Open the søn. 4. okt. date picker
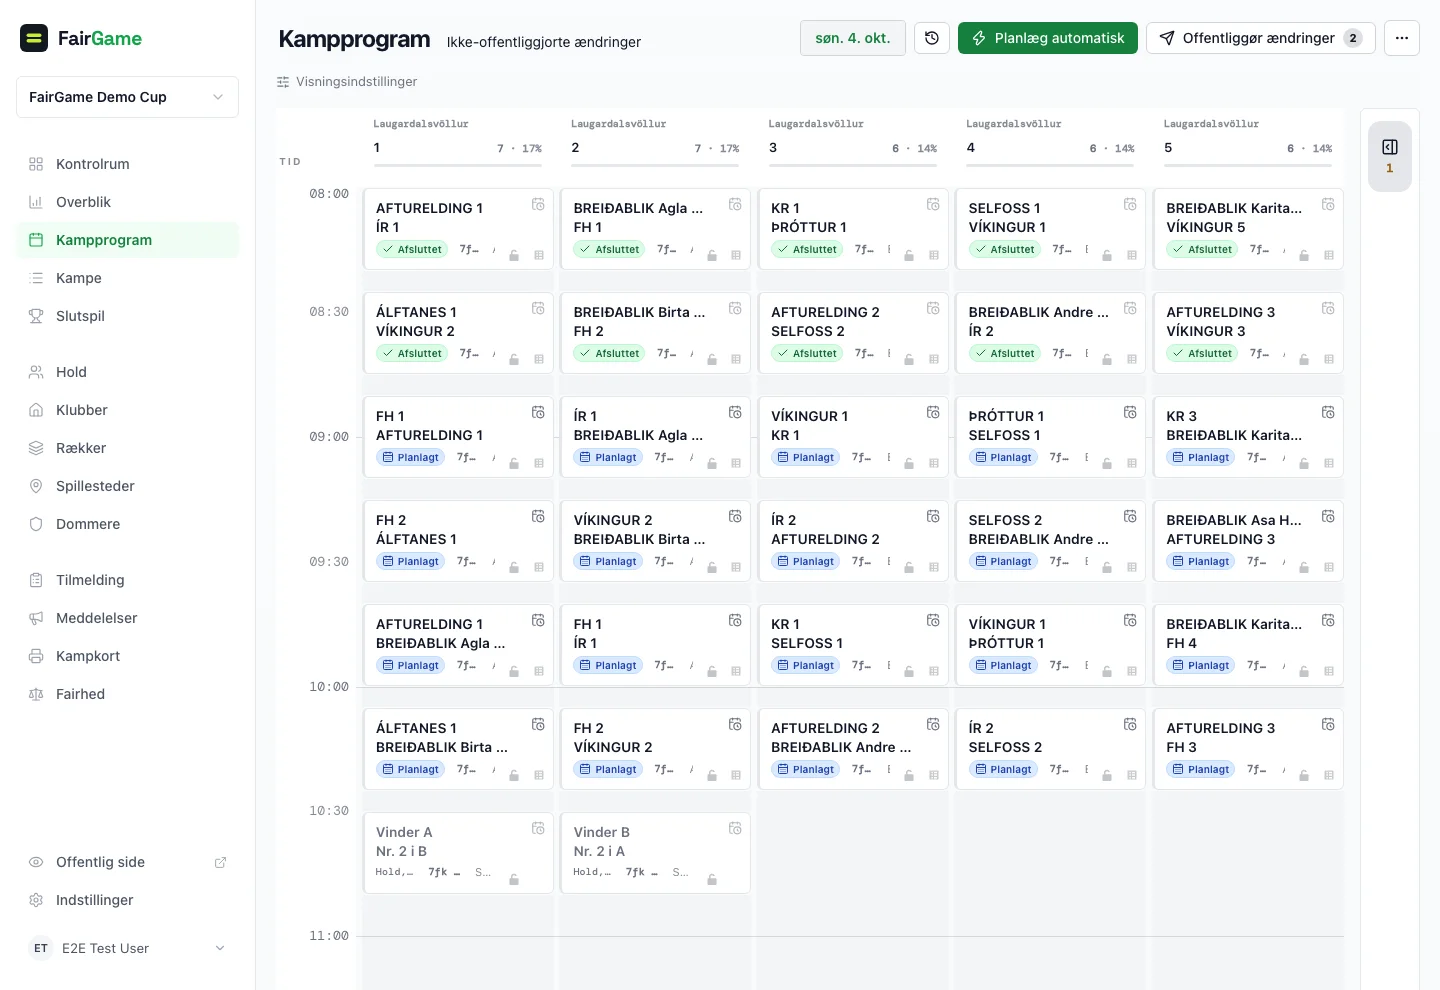The height and width of the screenshot is (990, 1440). (x=853, y=38)
